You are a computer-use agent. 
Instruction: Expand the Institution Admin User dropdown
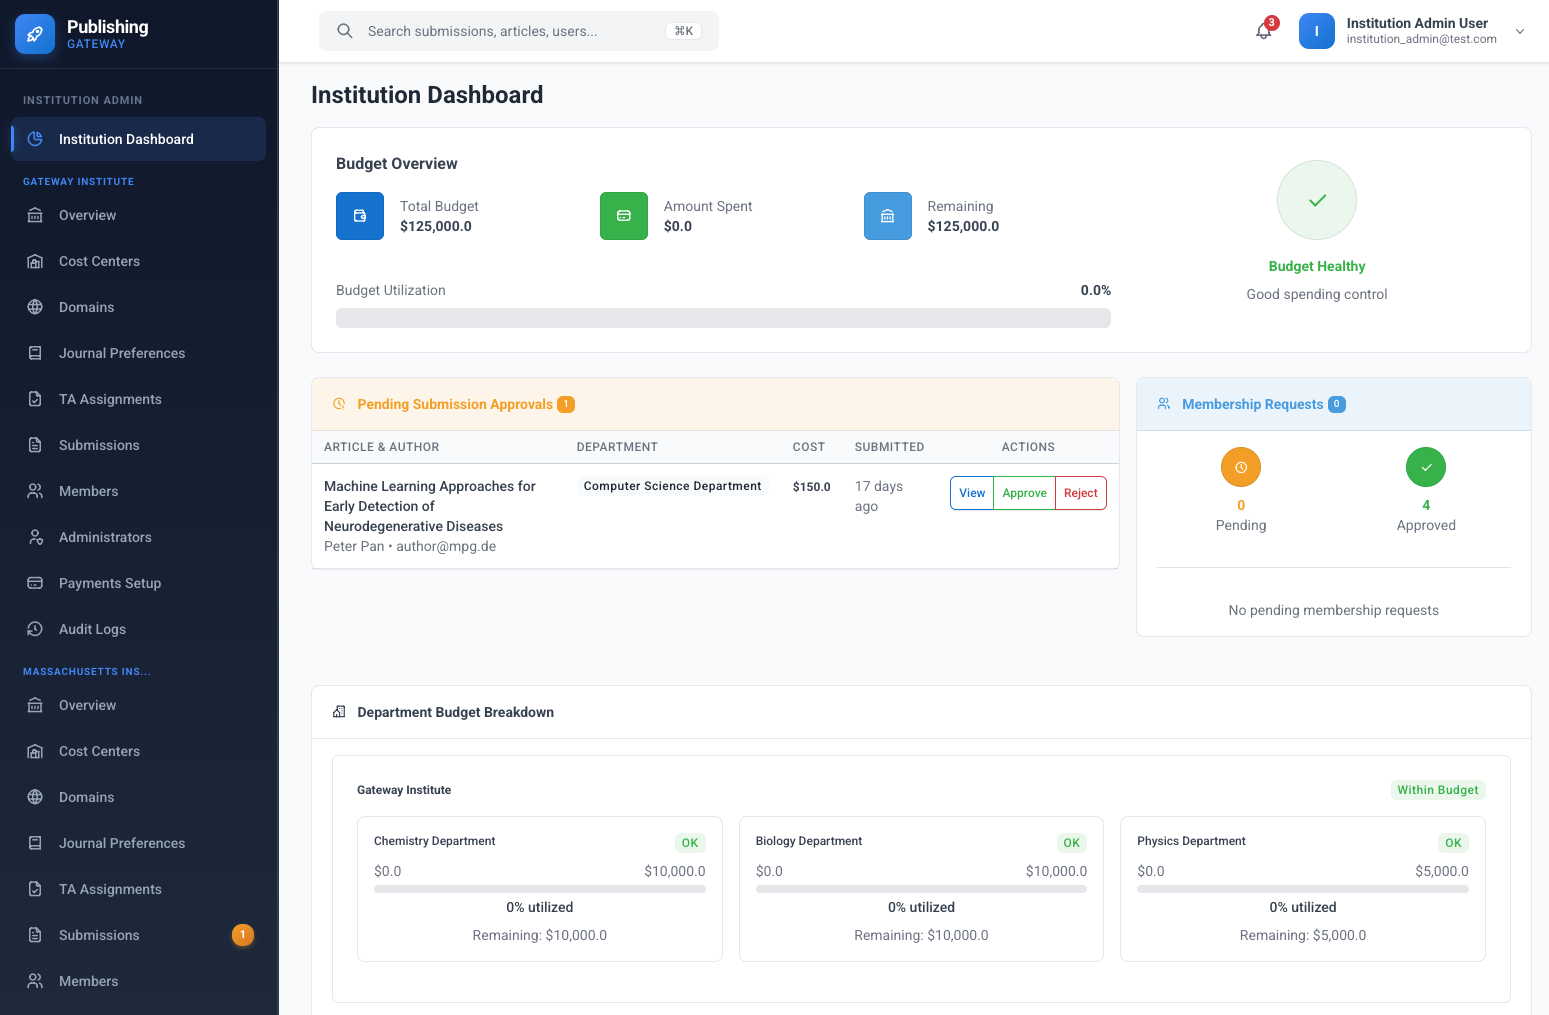point(1519,31)
